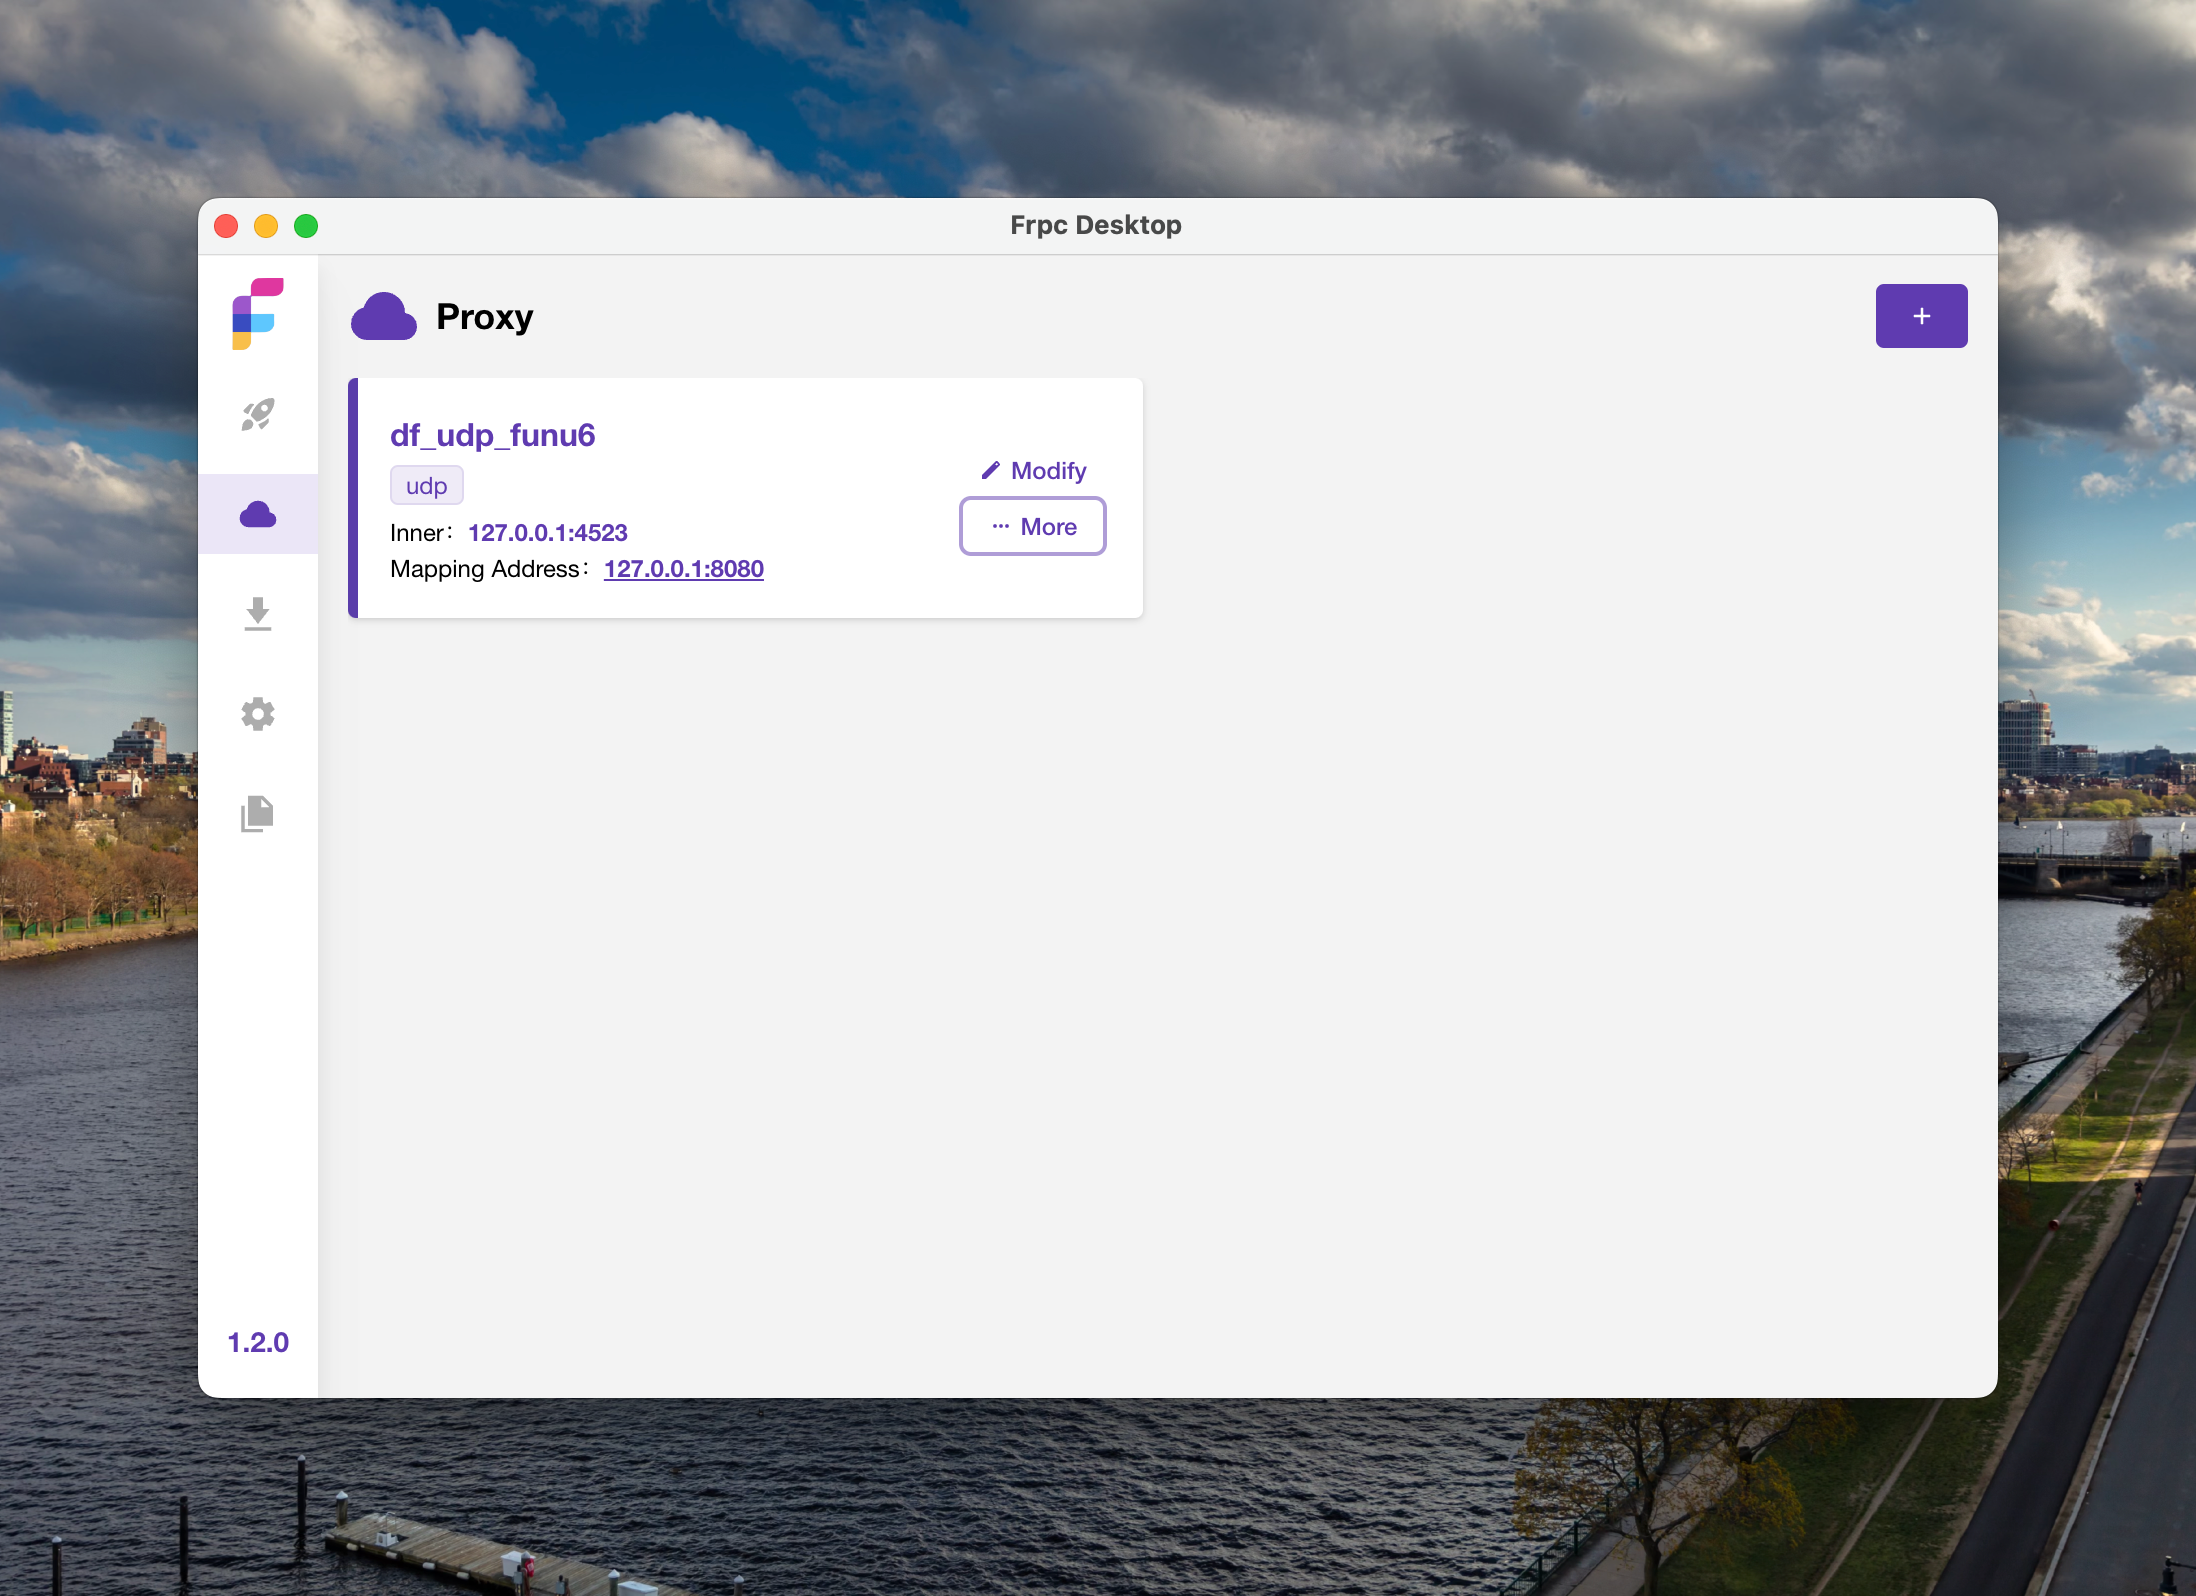Screen dimensions: 2196x1596
Task: Click the purple cloud icon beside Proxy
Action: coord(383,317)
